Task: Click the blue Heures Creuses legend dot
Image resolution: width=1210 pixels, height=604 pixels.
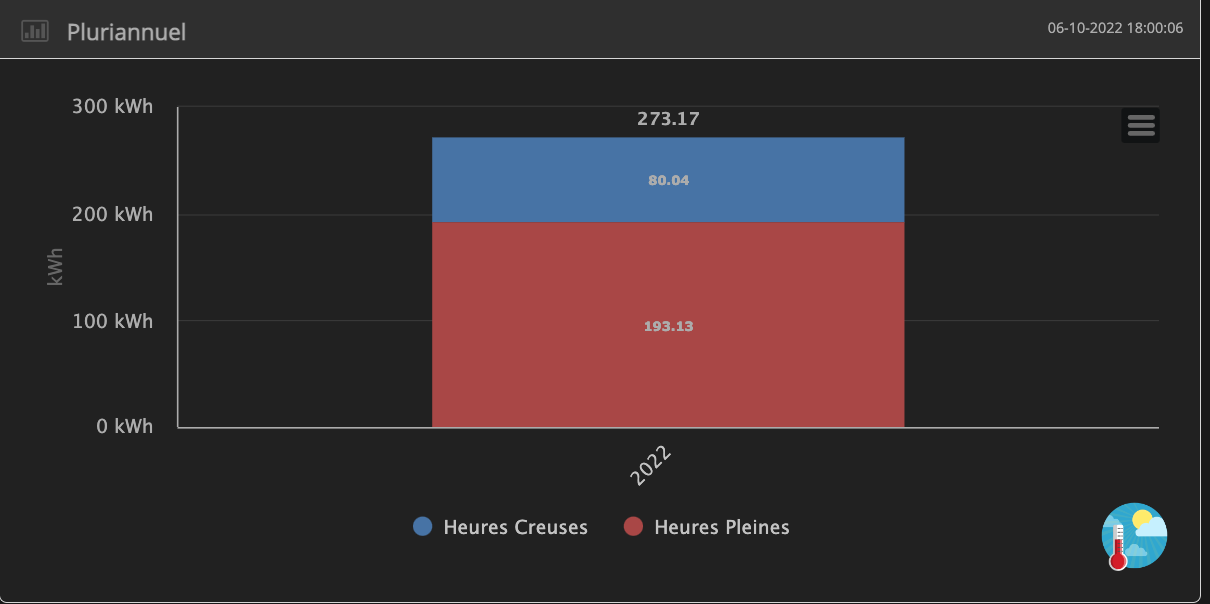Action: (423, 527)
